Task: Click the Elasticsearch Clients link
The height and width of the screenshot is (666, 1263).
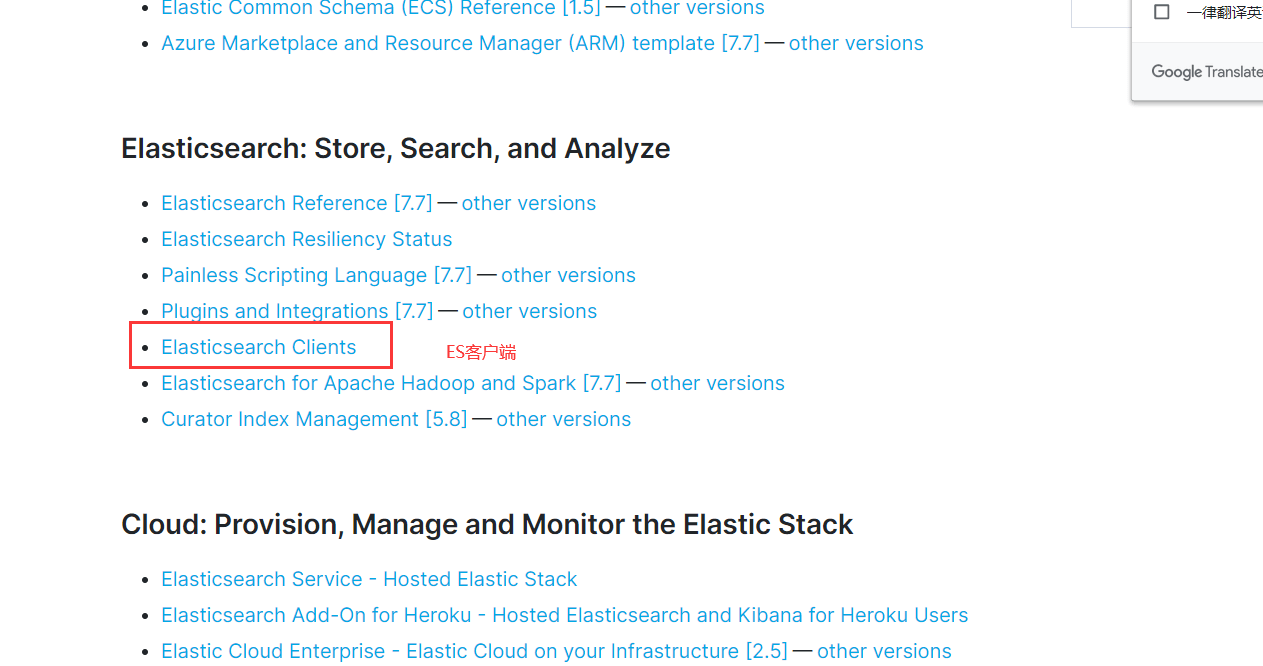Action: coord(258,347)
